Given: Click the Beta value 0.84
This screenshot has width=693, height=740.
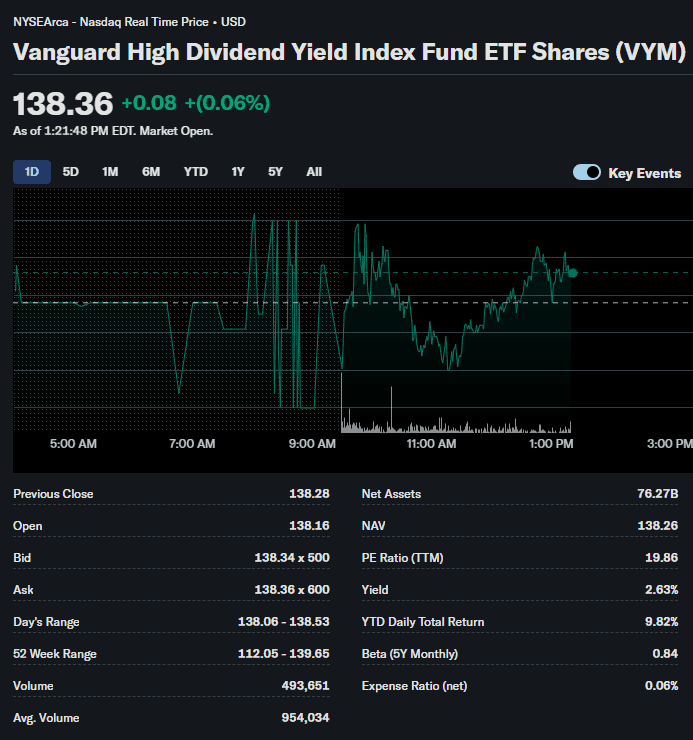Looking at the screenshot, I should (x=665, y=654).
